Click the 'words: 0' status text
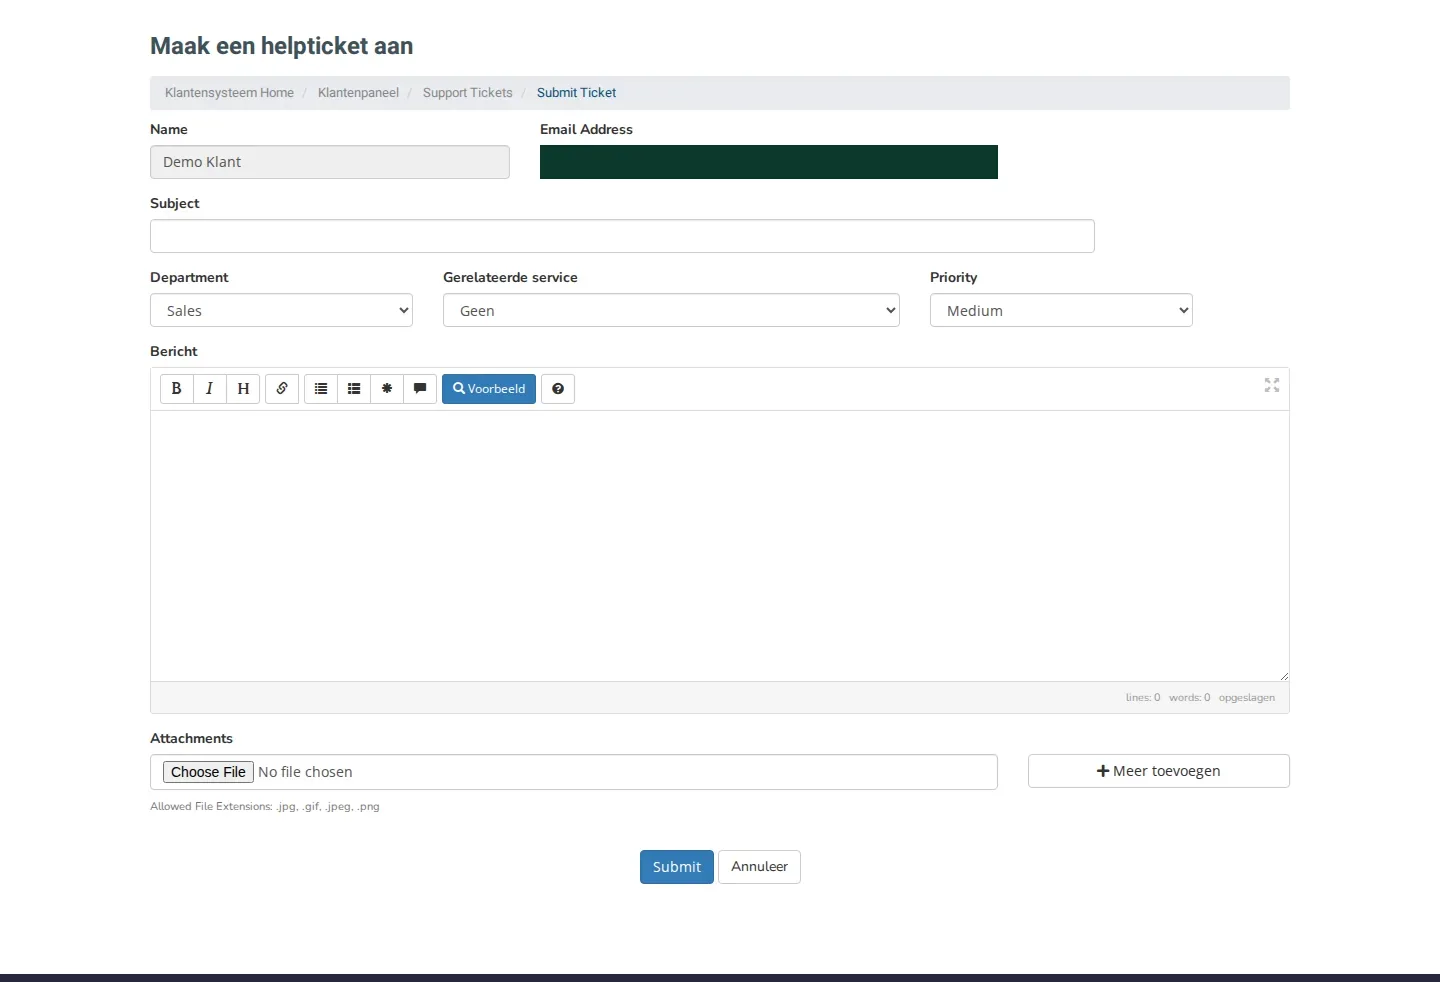 click(x=1189, y=698)
